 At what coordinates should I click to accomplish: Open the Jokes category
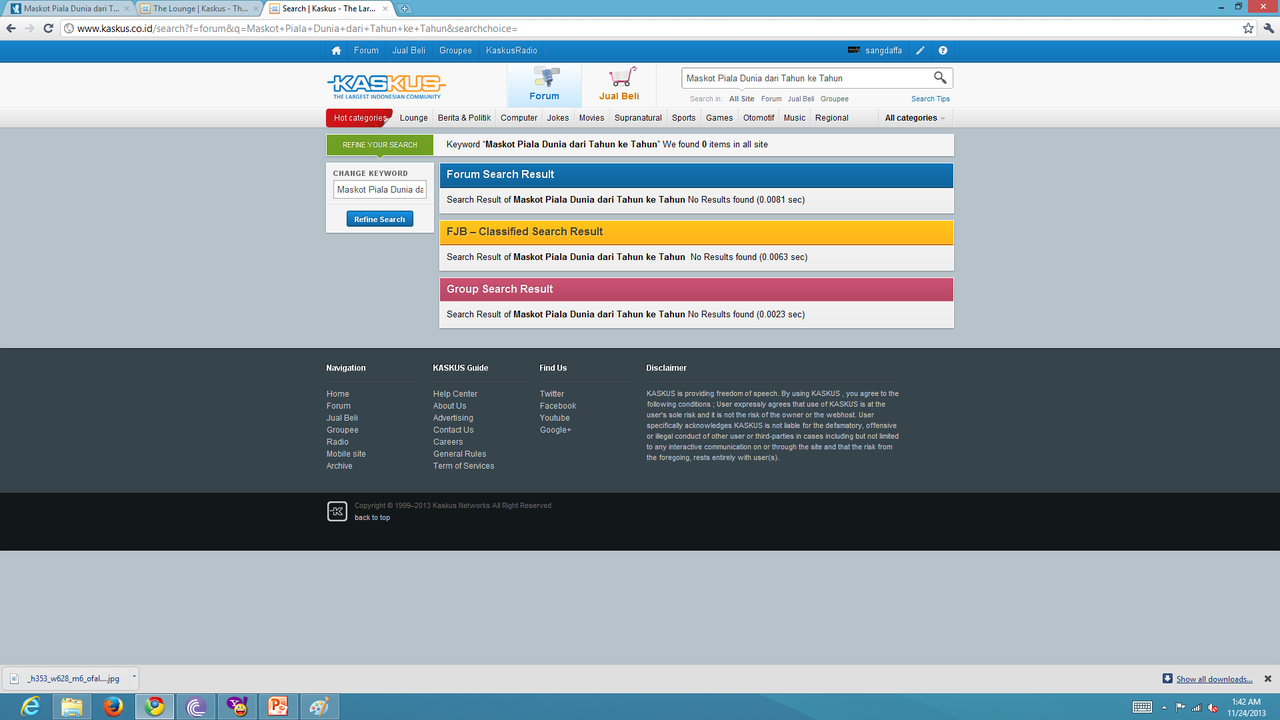pos(558,118)
